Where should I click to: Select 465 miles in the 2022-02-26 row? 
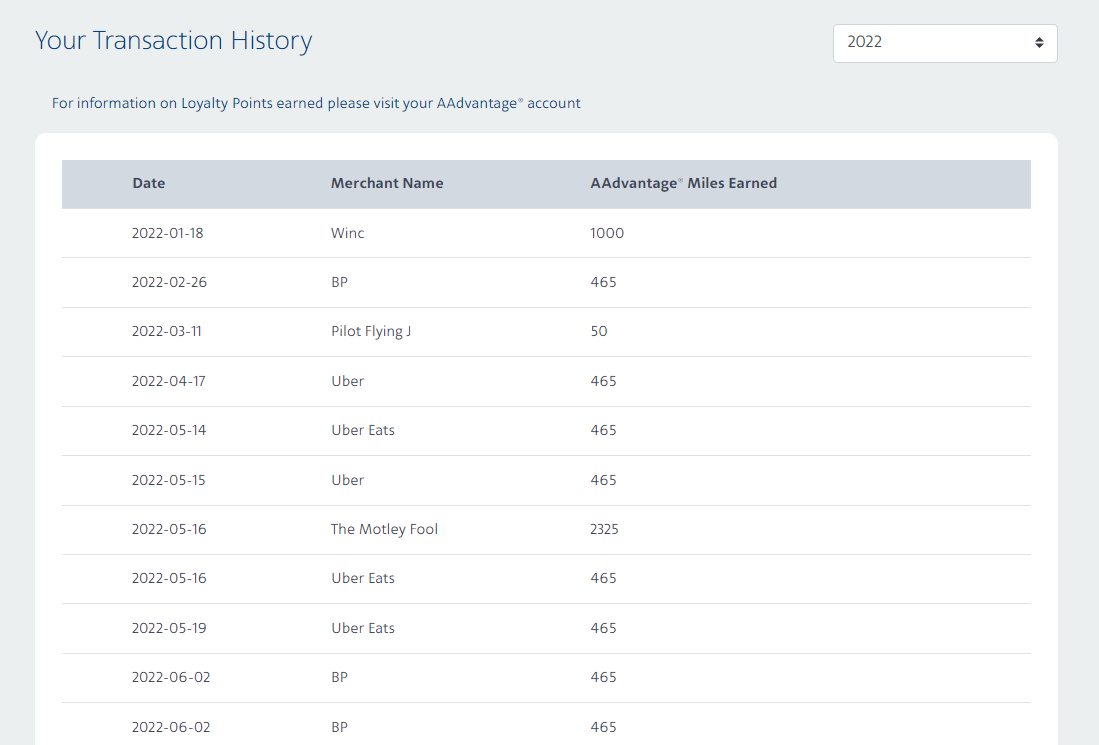coord(603,282)
